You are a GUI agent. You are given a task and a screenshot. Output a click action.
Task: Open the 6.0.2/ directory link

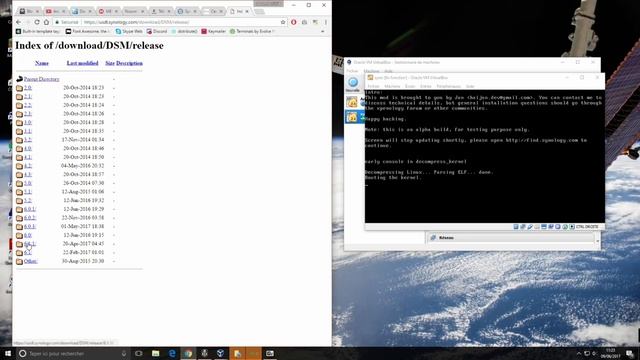coord(30,218)
